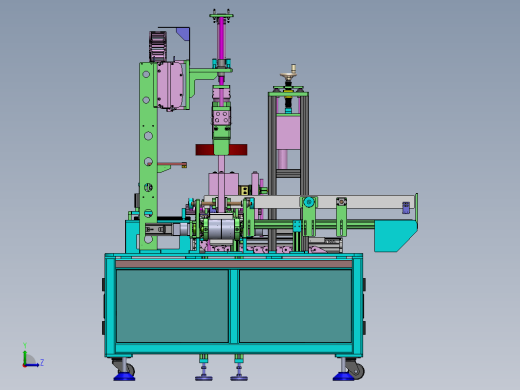Select the tall green vertical column with holes
This screenshot has height=390, width=520.
click(148, 156)
